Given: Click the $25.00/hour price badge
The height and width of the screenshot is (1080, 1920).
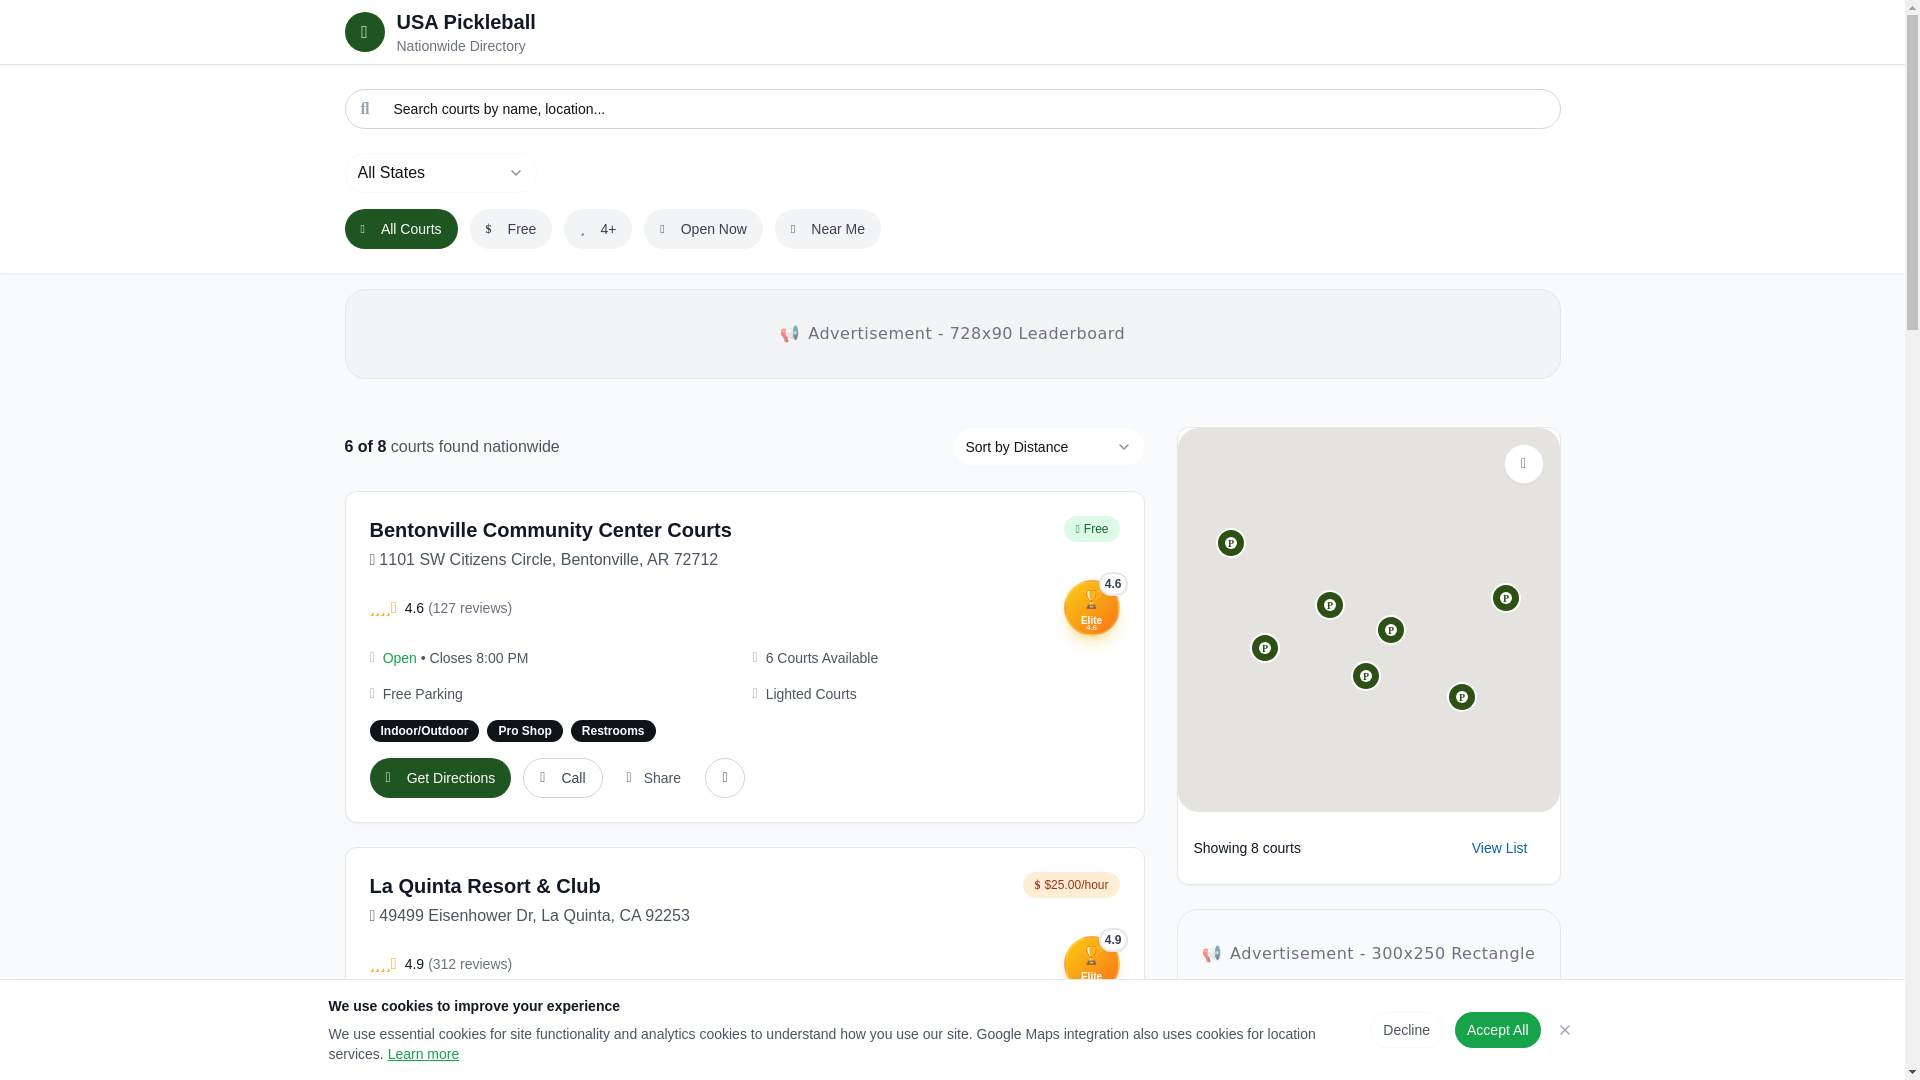Looking at the screenshot, I should (1071, 885).
